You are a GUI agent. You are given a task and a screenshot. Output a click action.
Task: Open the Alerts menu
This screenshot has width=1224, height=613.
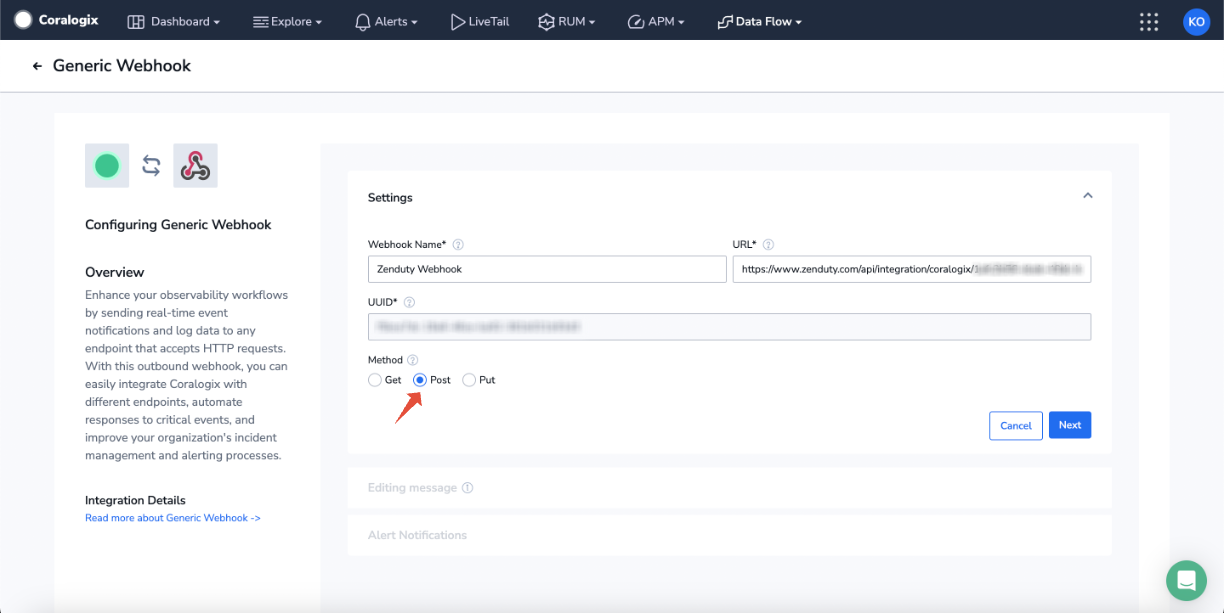pos(386,21)
